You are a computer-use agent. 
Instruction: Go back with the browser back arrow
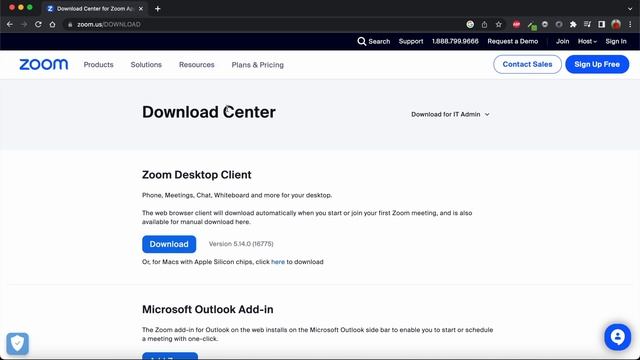tap(10, 24)
